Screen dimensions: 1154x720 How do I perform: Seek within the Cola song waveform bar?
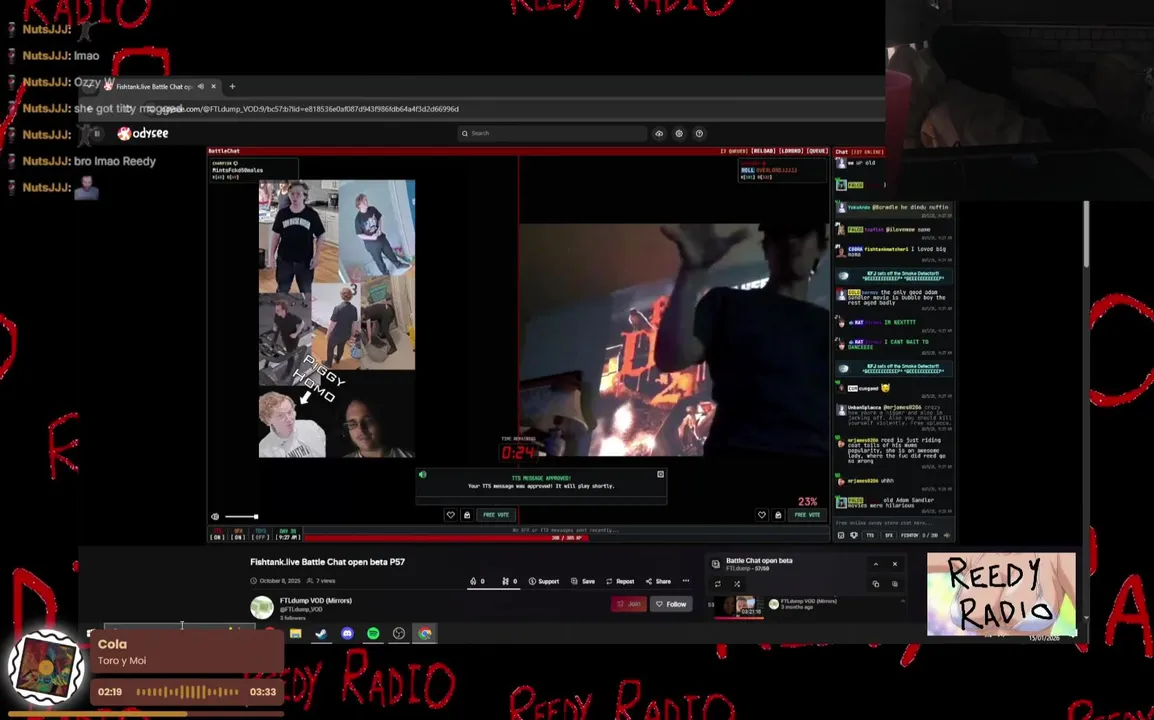188,692
